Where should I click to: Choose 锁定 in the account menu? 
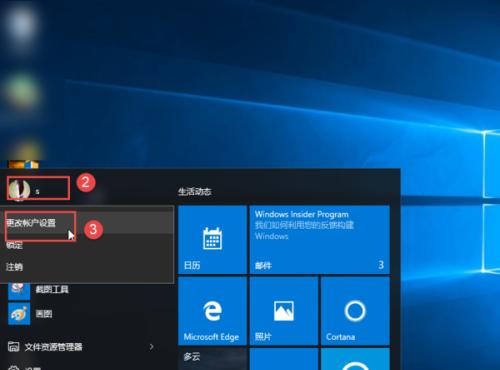pyautogui.click(x=87, y=245)
